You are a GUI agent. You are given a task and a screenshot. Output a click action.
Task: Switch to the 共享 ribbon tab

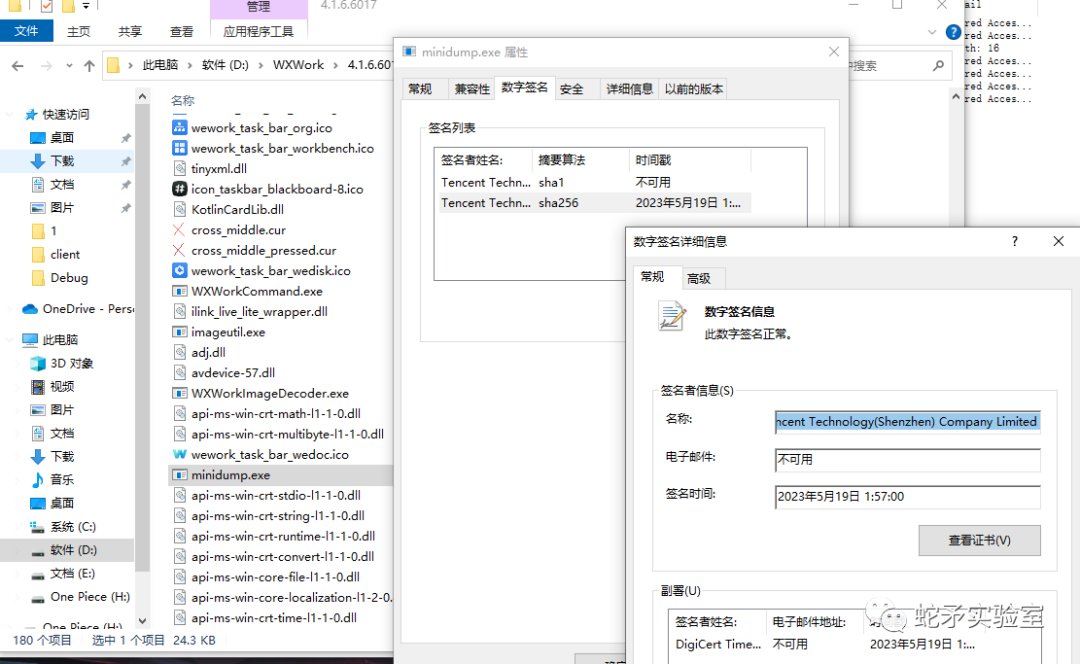pyautogui.click(x=130, y=31)
